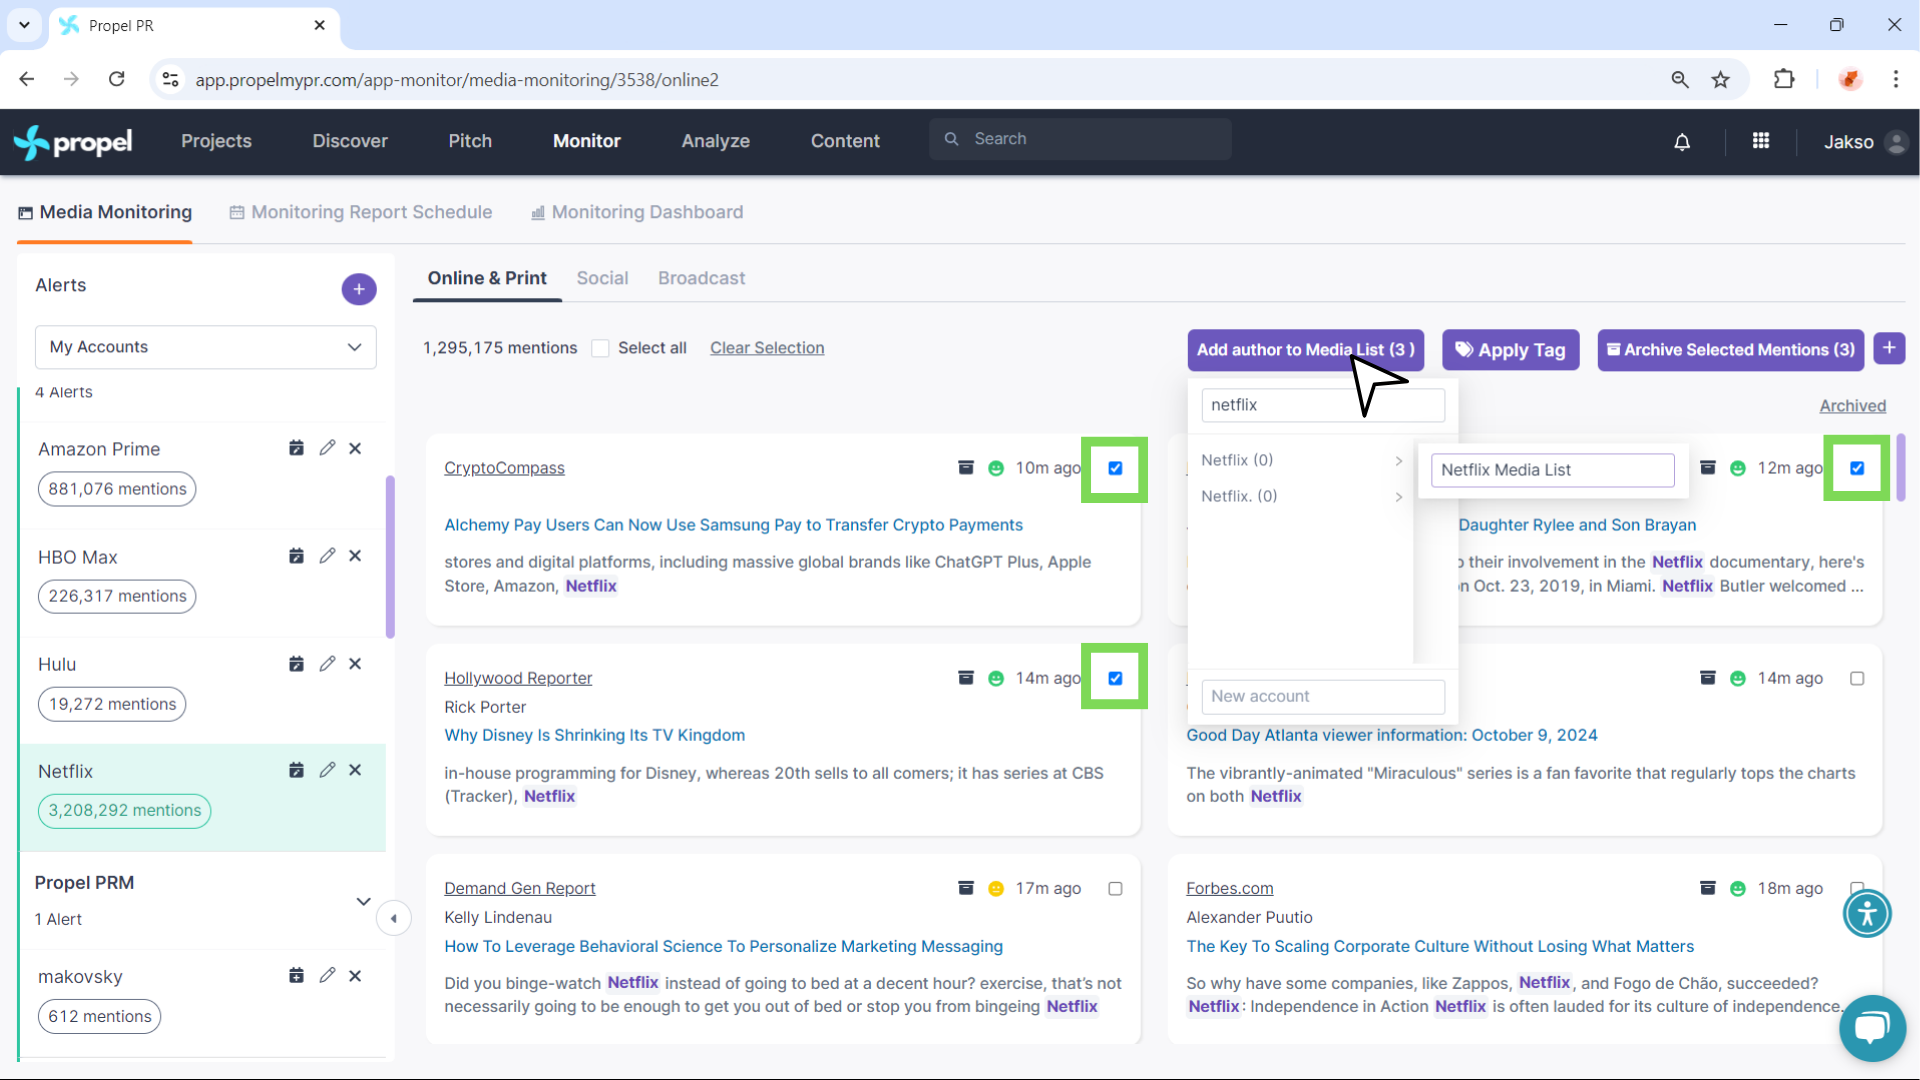Select the Netflix Media List entry
The image size is (1920, 1080).
click(x=1552, y=470)
